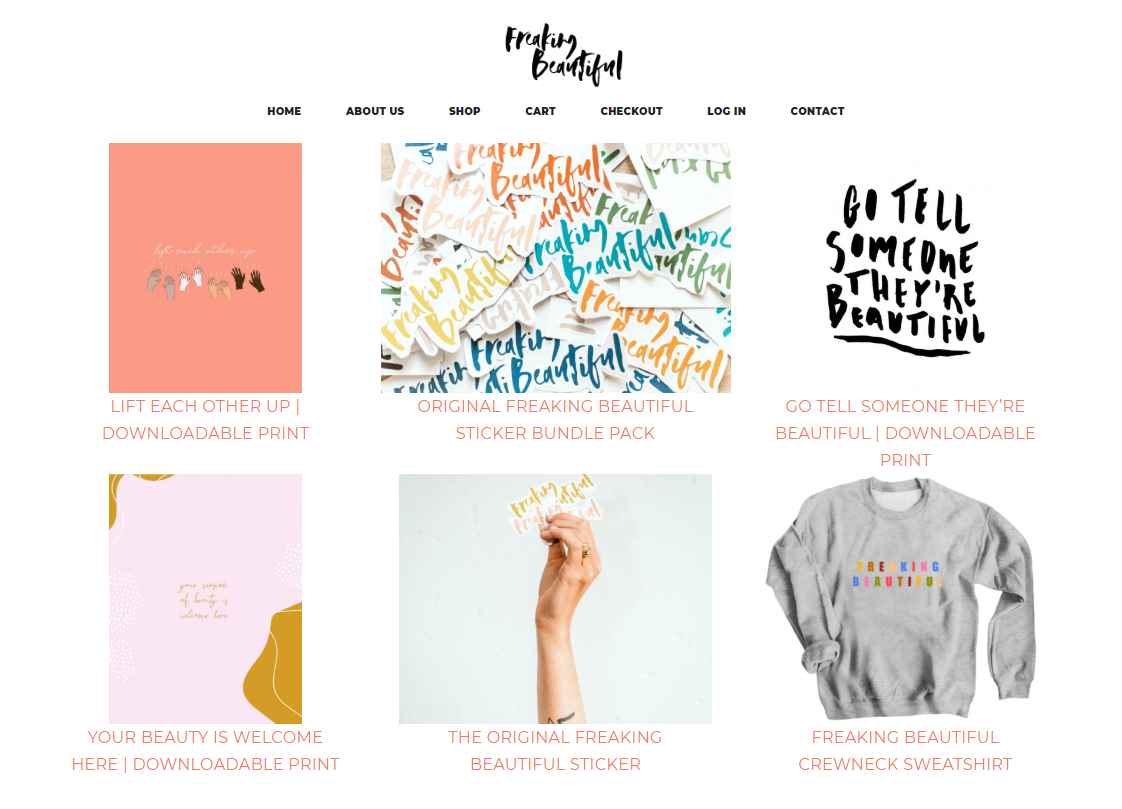Go to the ABOUT US page

point(375,111)
